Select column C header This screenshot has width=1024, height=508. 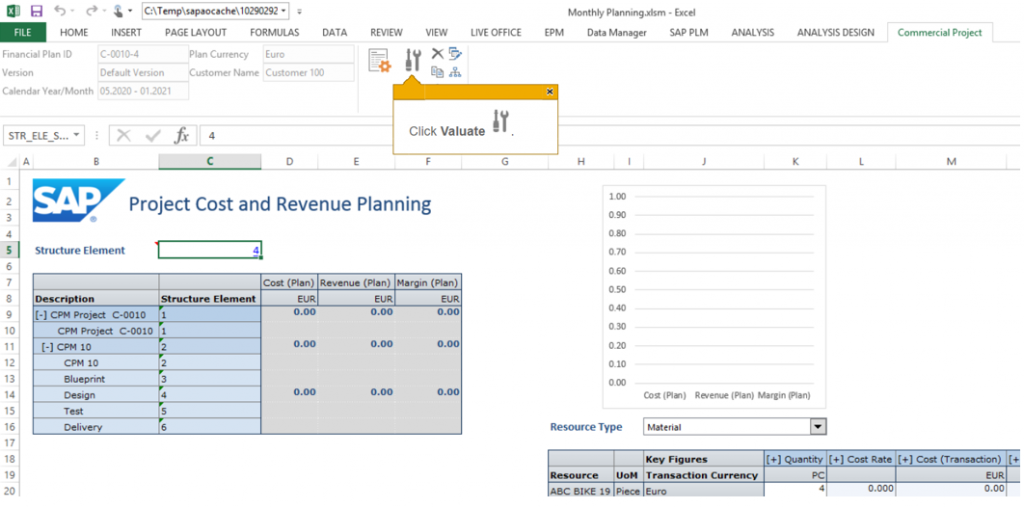[x=210, y=161]
